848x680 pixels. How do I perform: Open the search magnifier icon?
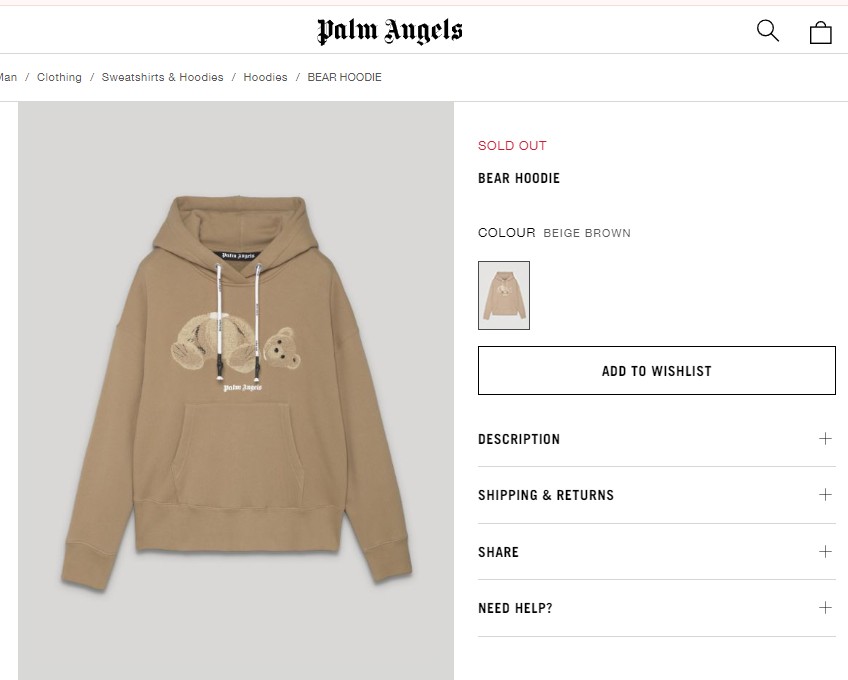pos(767,31)
